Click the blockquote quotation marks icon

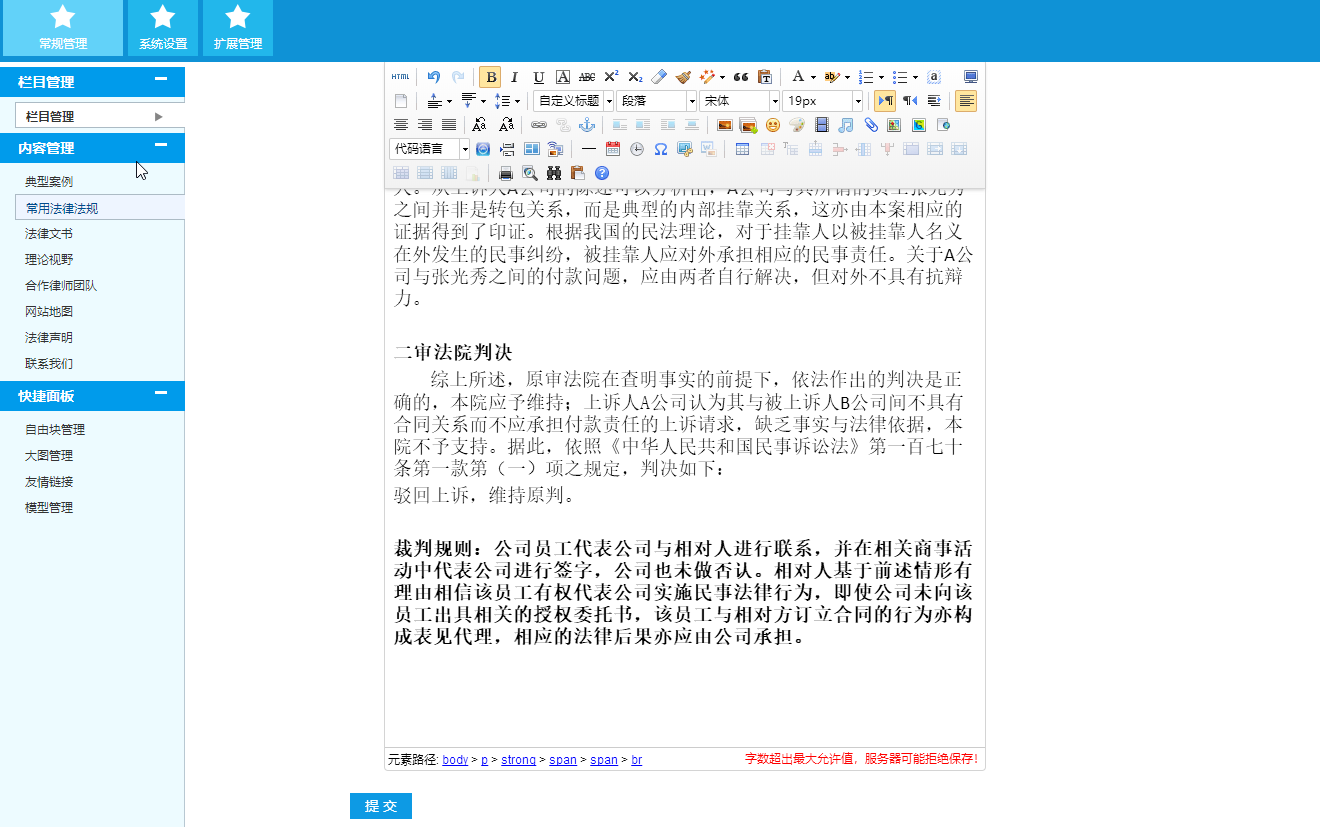coord(741,77)
